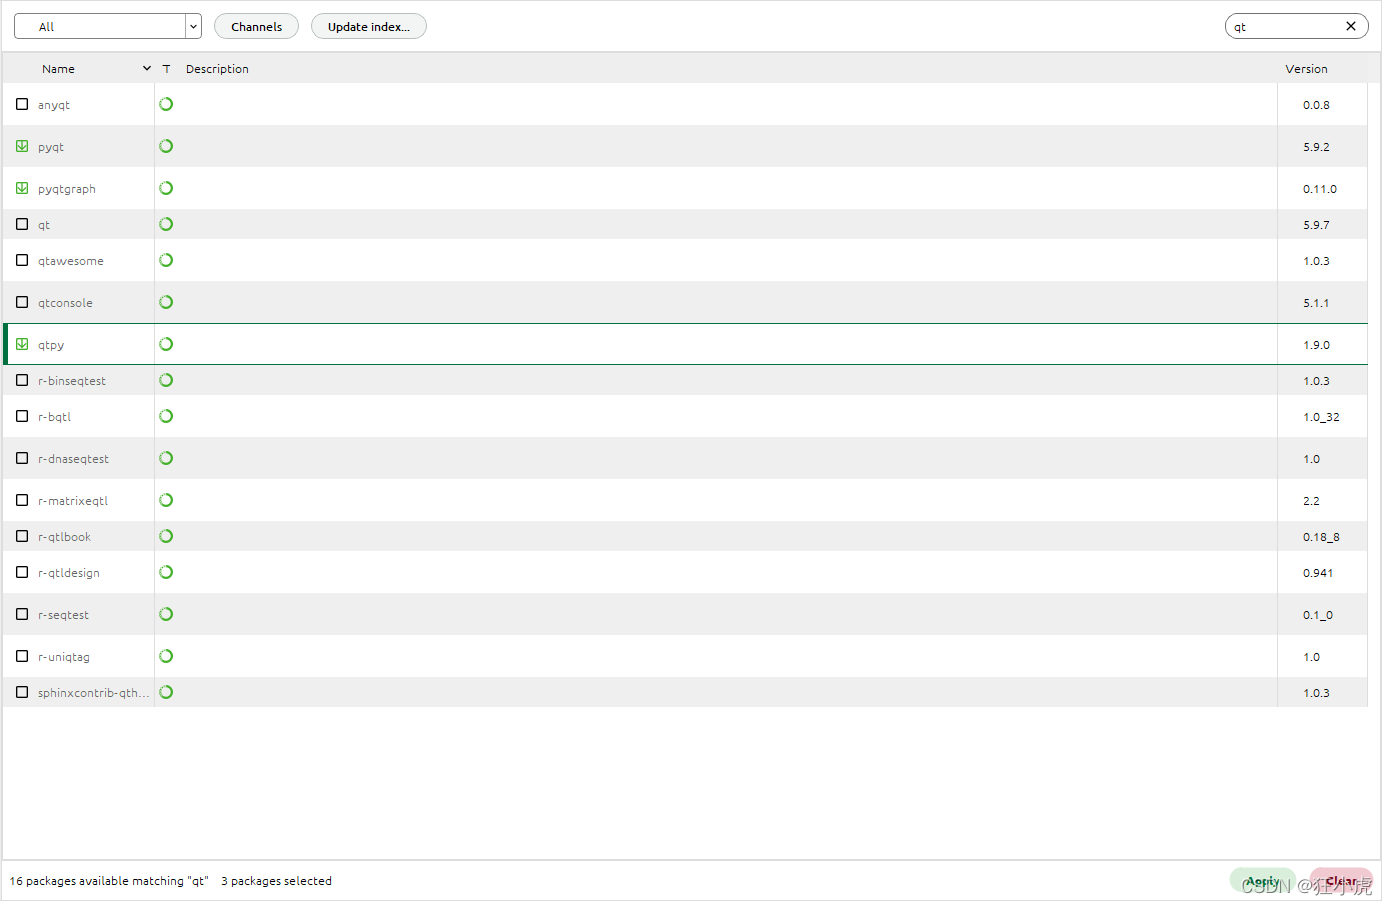Viewport: 1387px width, 905px height.
Task: Unmark the pyqtgraph install checkbox
Action: (22, 188)
